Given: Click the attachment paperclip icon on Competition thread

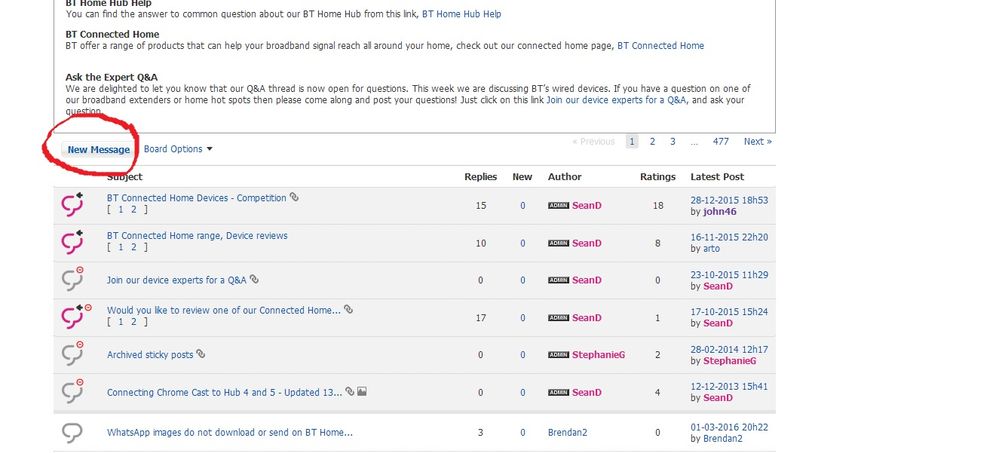Looking at the screenshot, I should [x=294, y=198].
